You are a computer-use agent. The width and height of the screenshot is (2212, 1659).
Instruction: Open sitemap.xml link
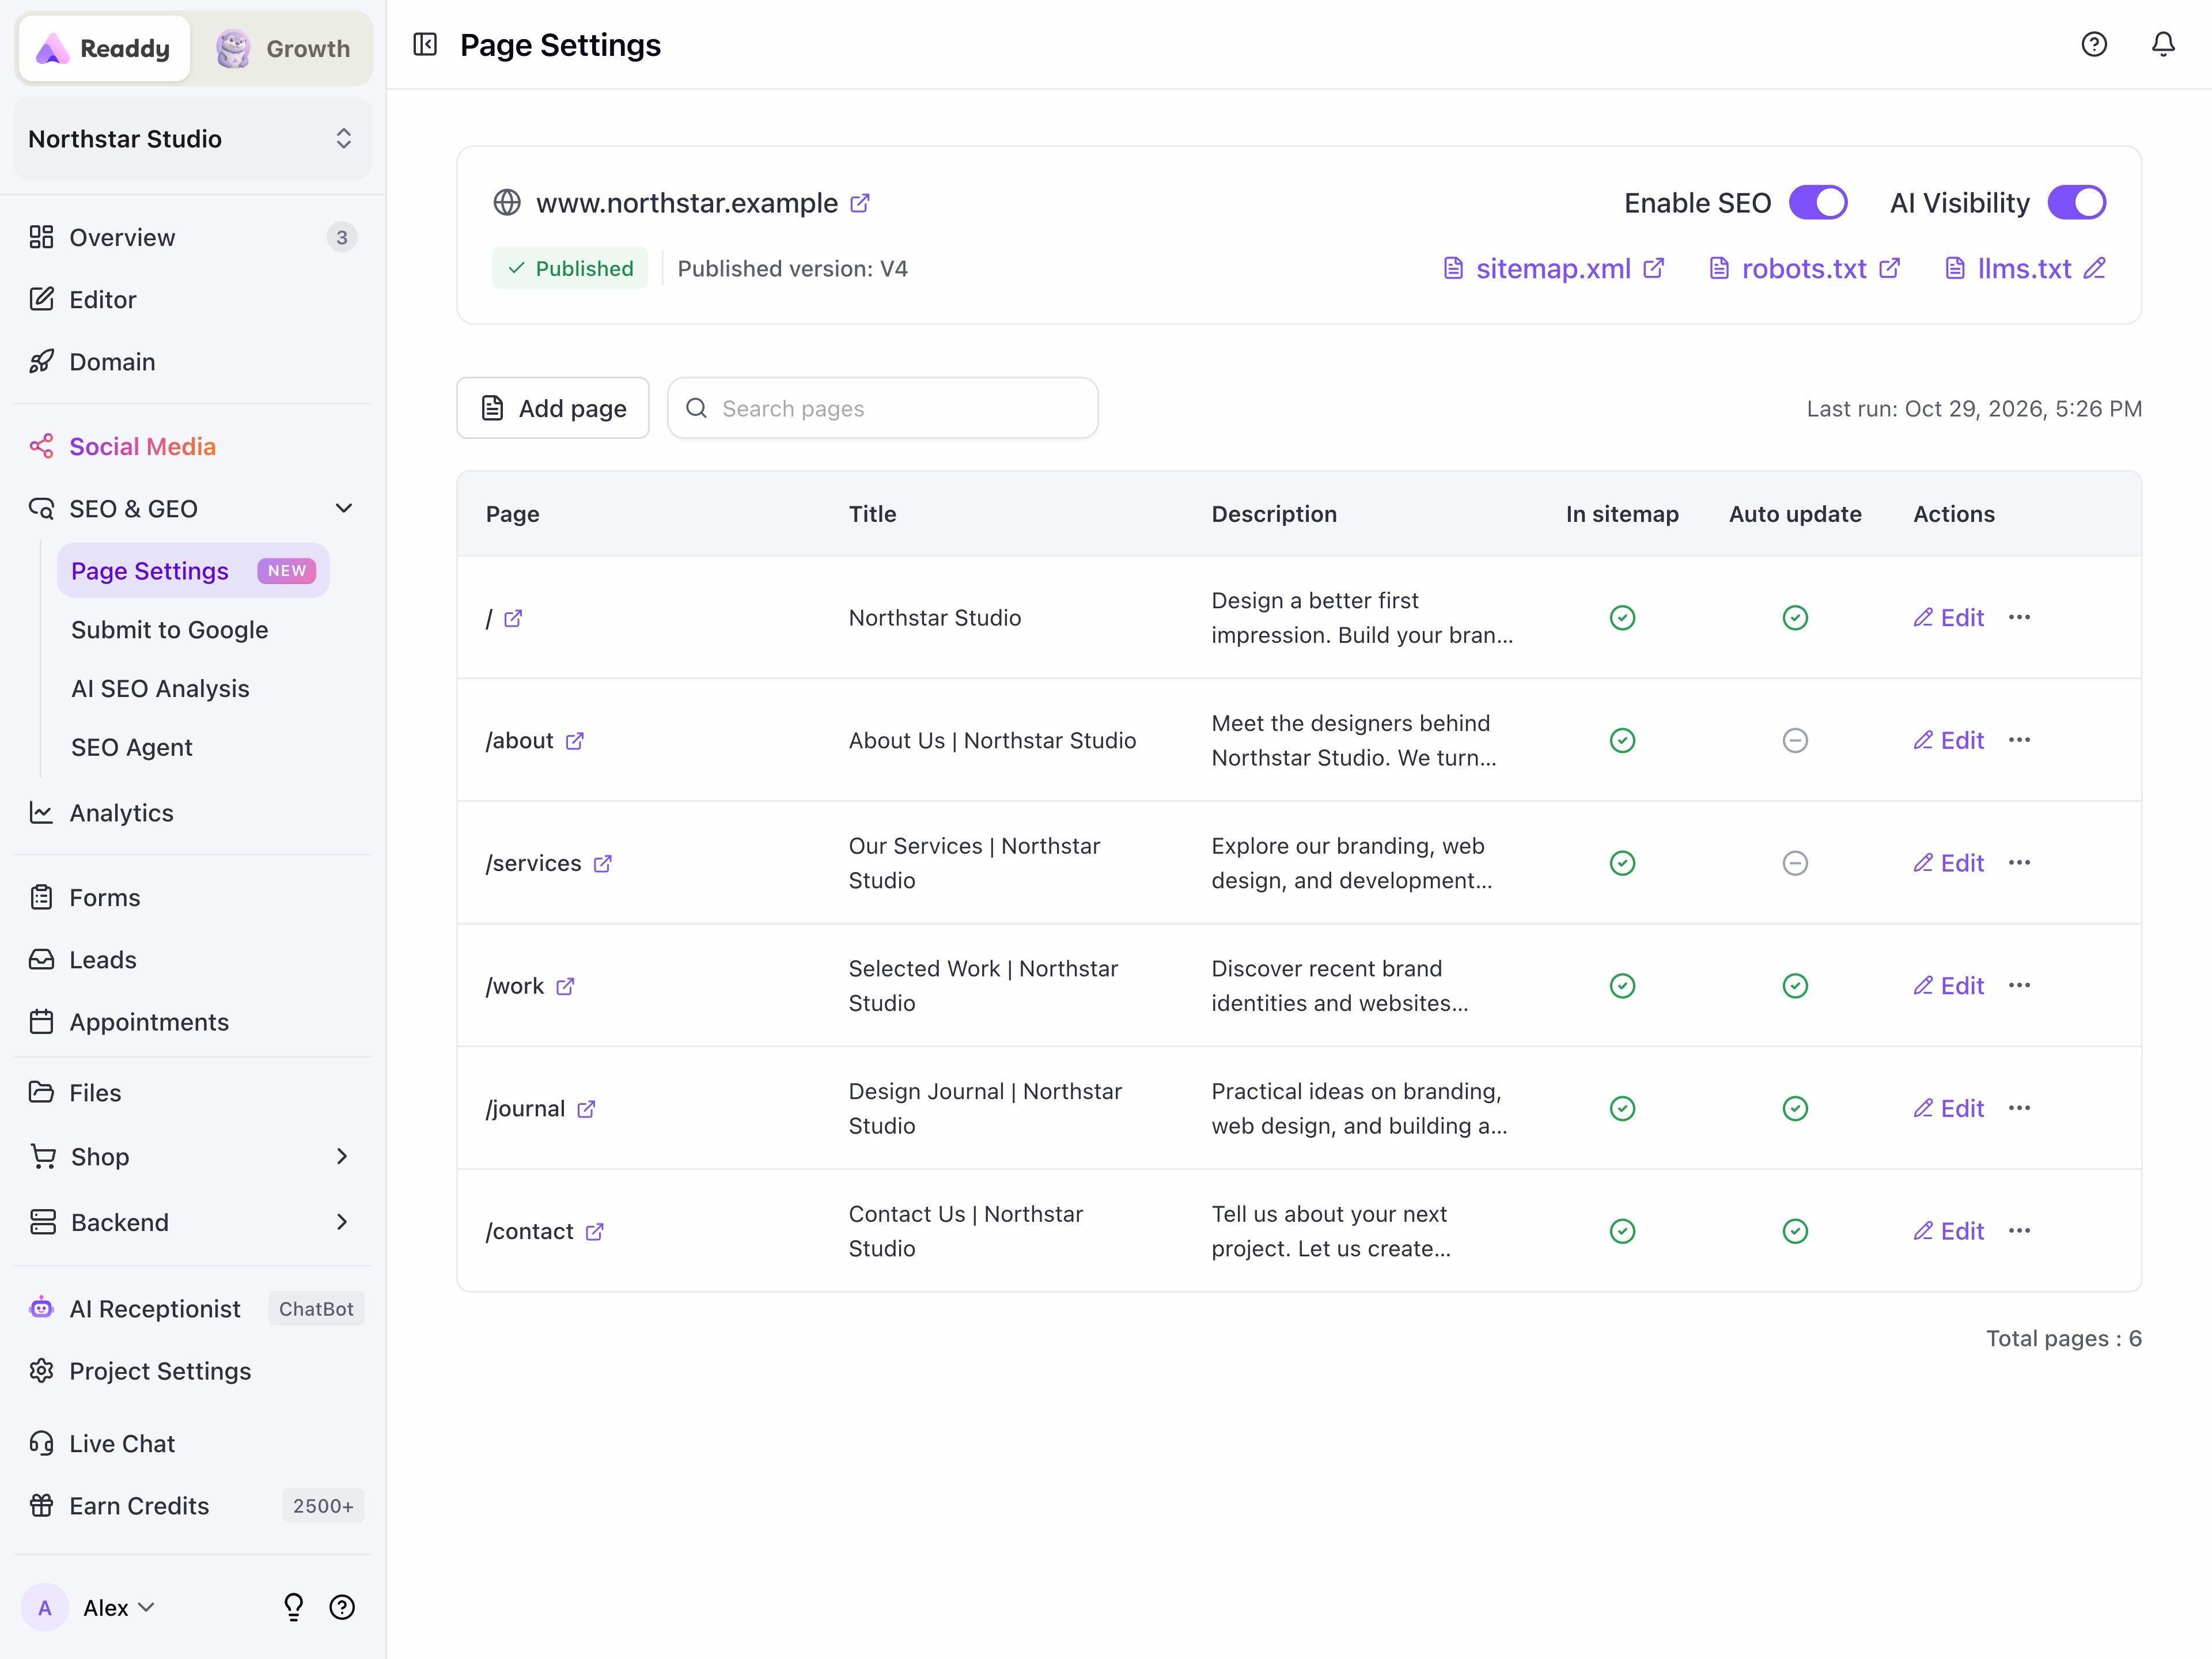point(1555,268)
